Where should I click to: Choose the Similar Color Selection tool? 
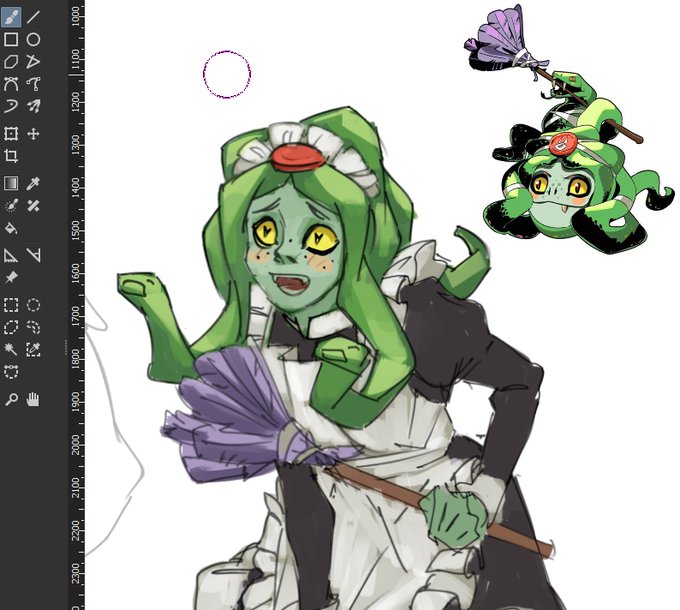click(x=33, y=349)
